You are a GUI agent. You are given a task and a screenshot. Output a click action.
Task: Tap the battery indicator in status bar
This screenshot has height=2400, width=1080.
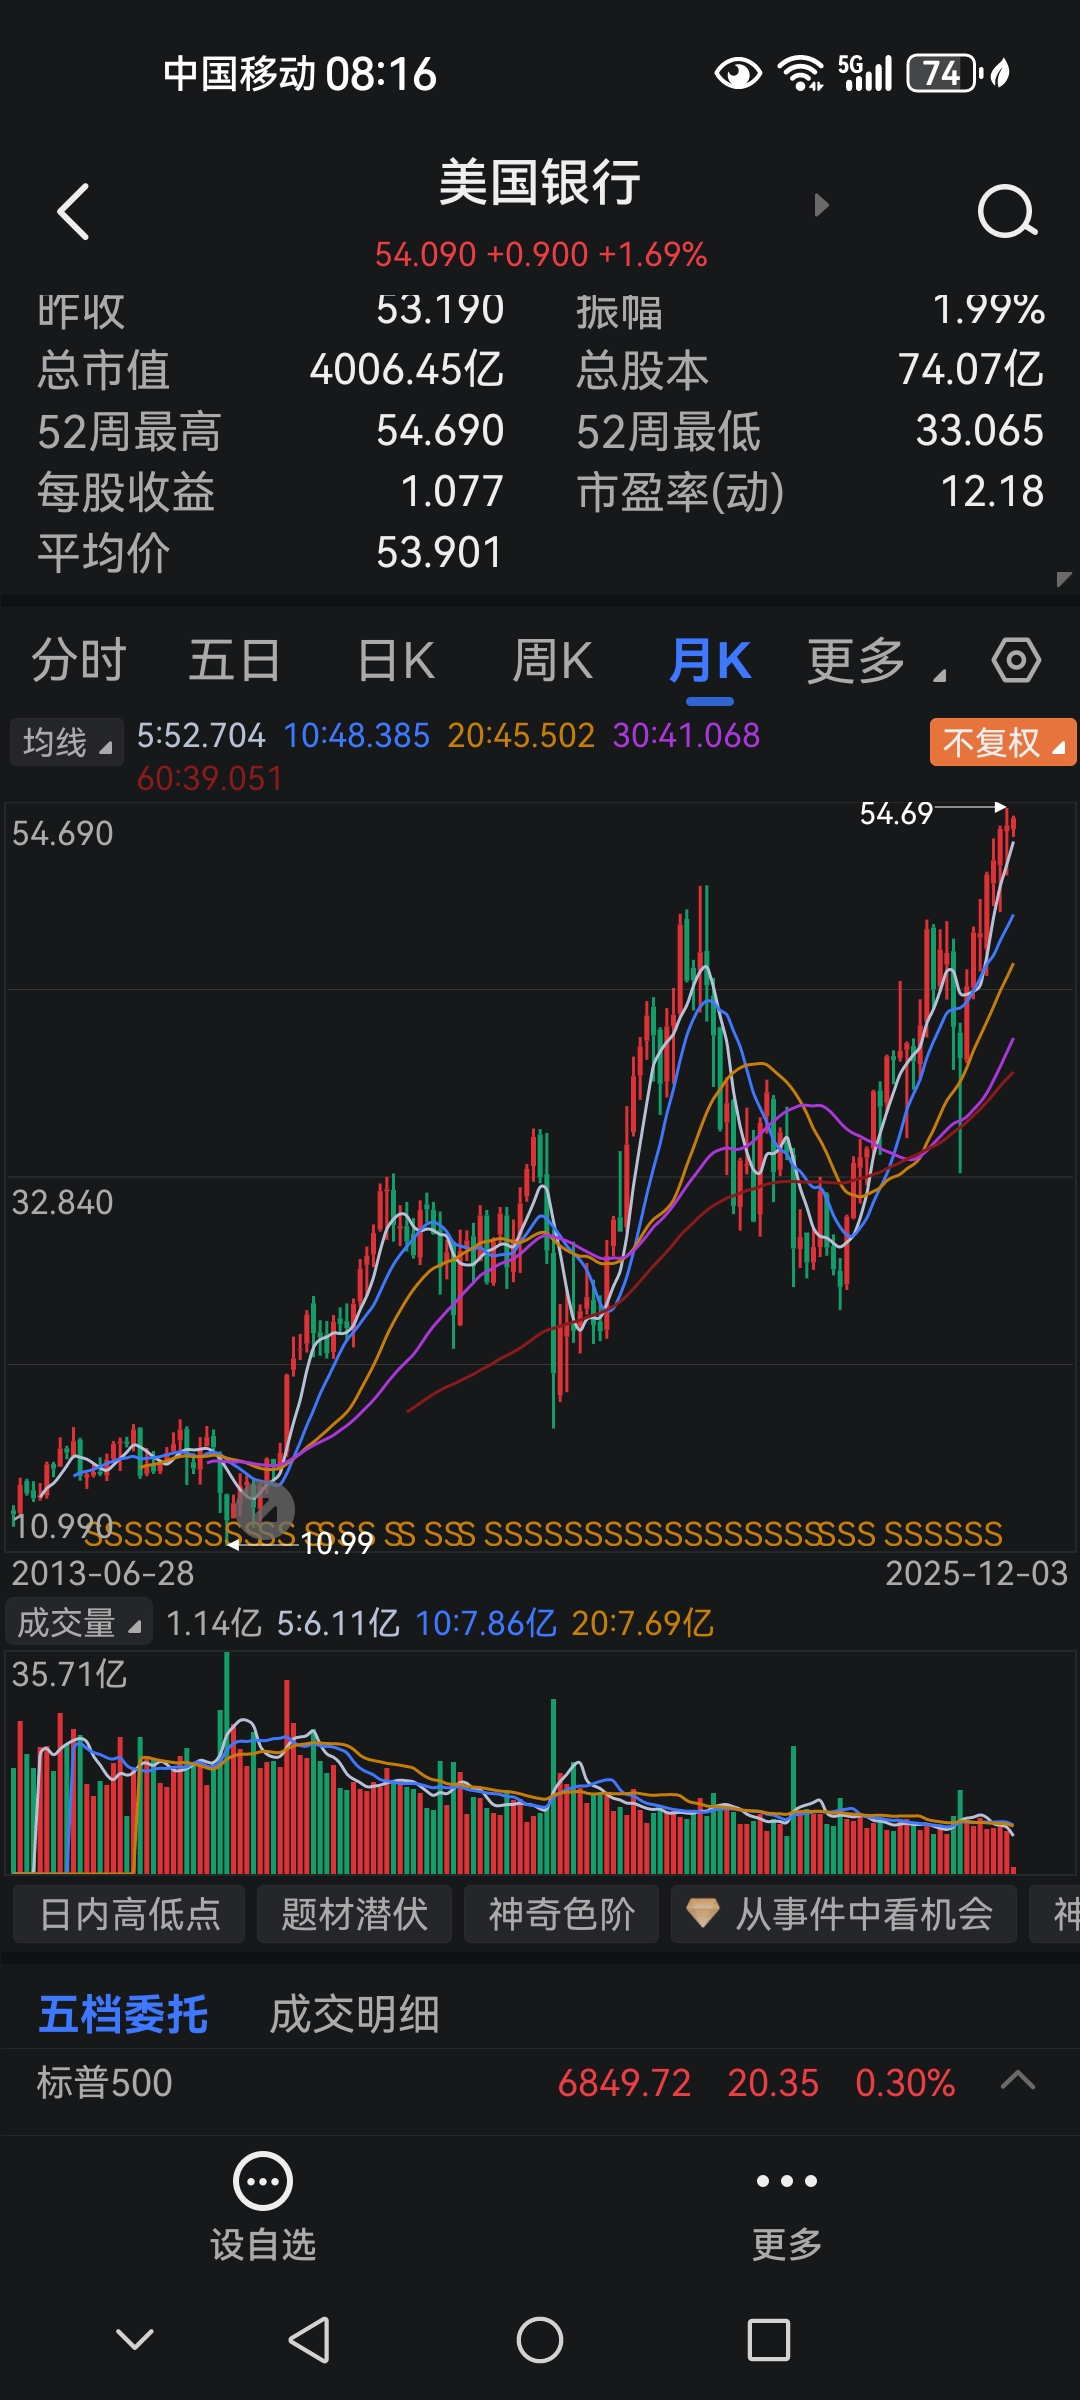(943, 73)
